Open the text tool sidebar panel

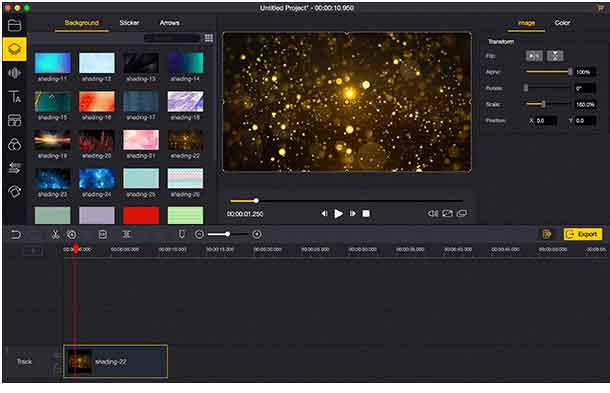tap(14, 96)
